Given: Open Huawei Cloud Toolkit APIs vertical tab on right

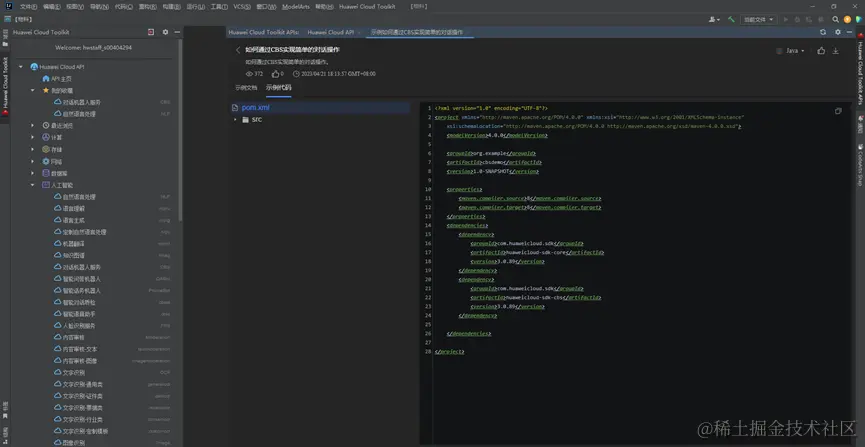Looking at the screenshot, I should pos(860,69).
